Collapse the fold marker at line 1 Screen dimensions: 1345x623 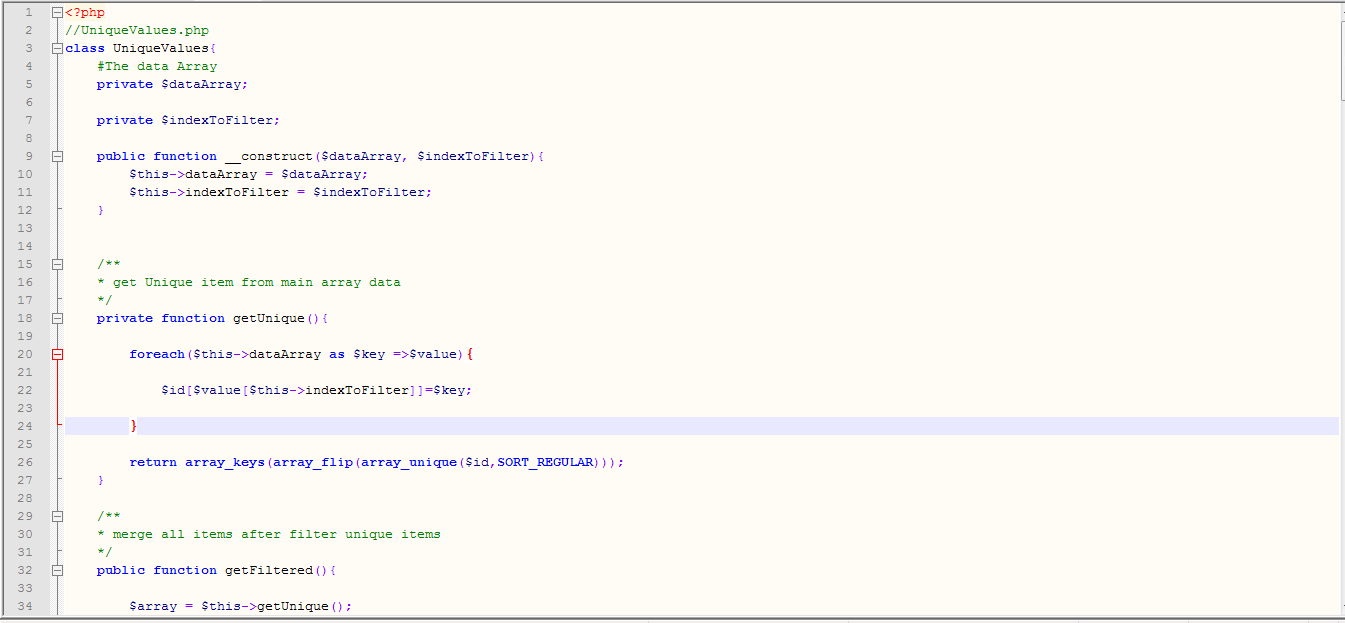click(57, 13)
